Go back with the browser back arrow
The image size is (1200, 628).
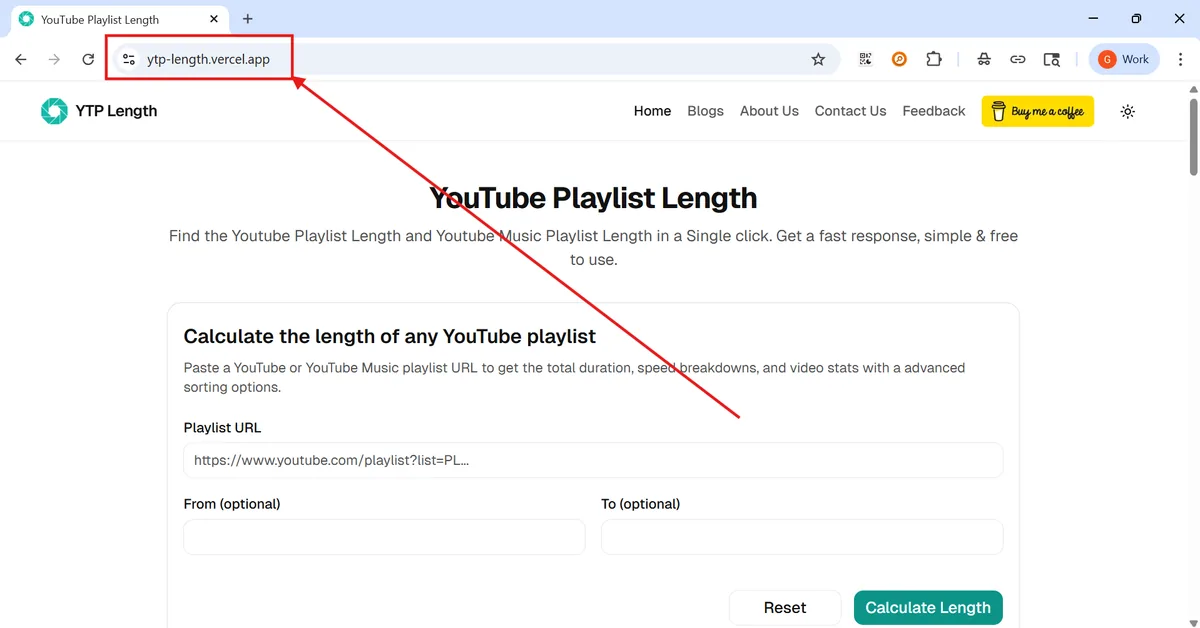tap(21, 60)
